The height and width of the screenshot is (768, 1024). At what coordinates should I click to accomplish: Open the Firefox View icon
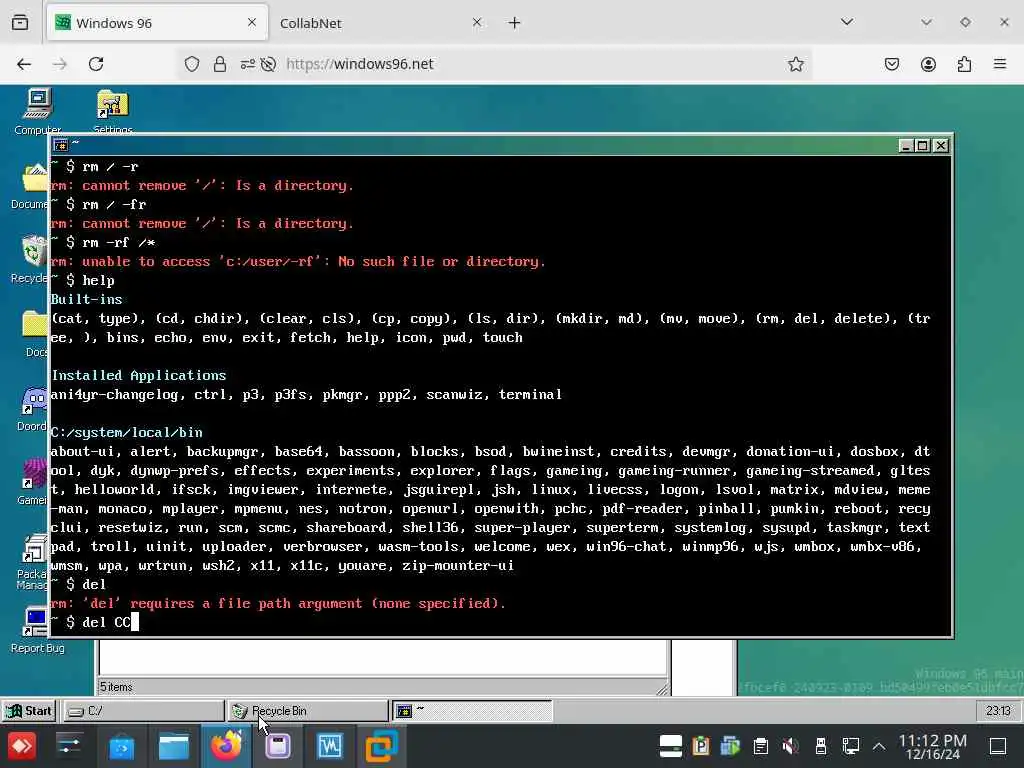click(x=20, y=23)
